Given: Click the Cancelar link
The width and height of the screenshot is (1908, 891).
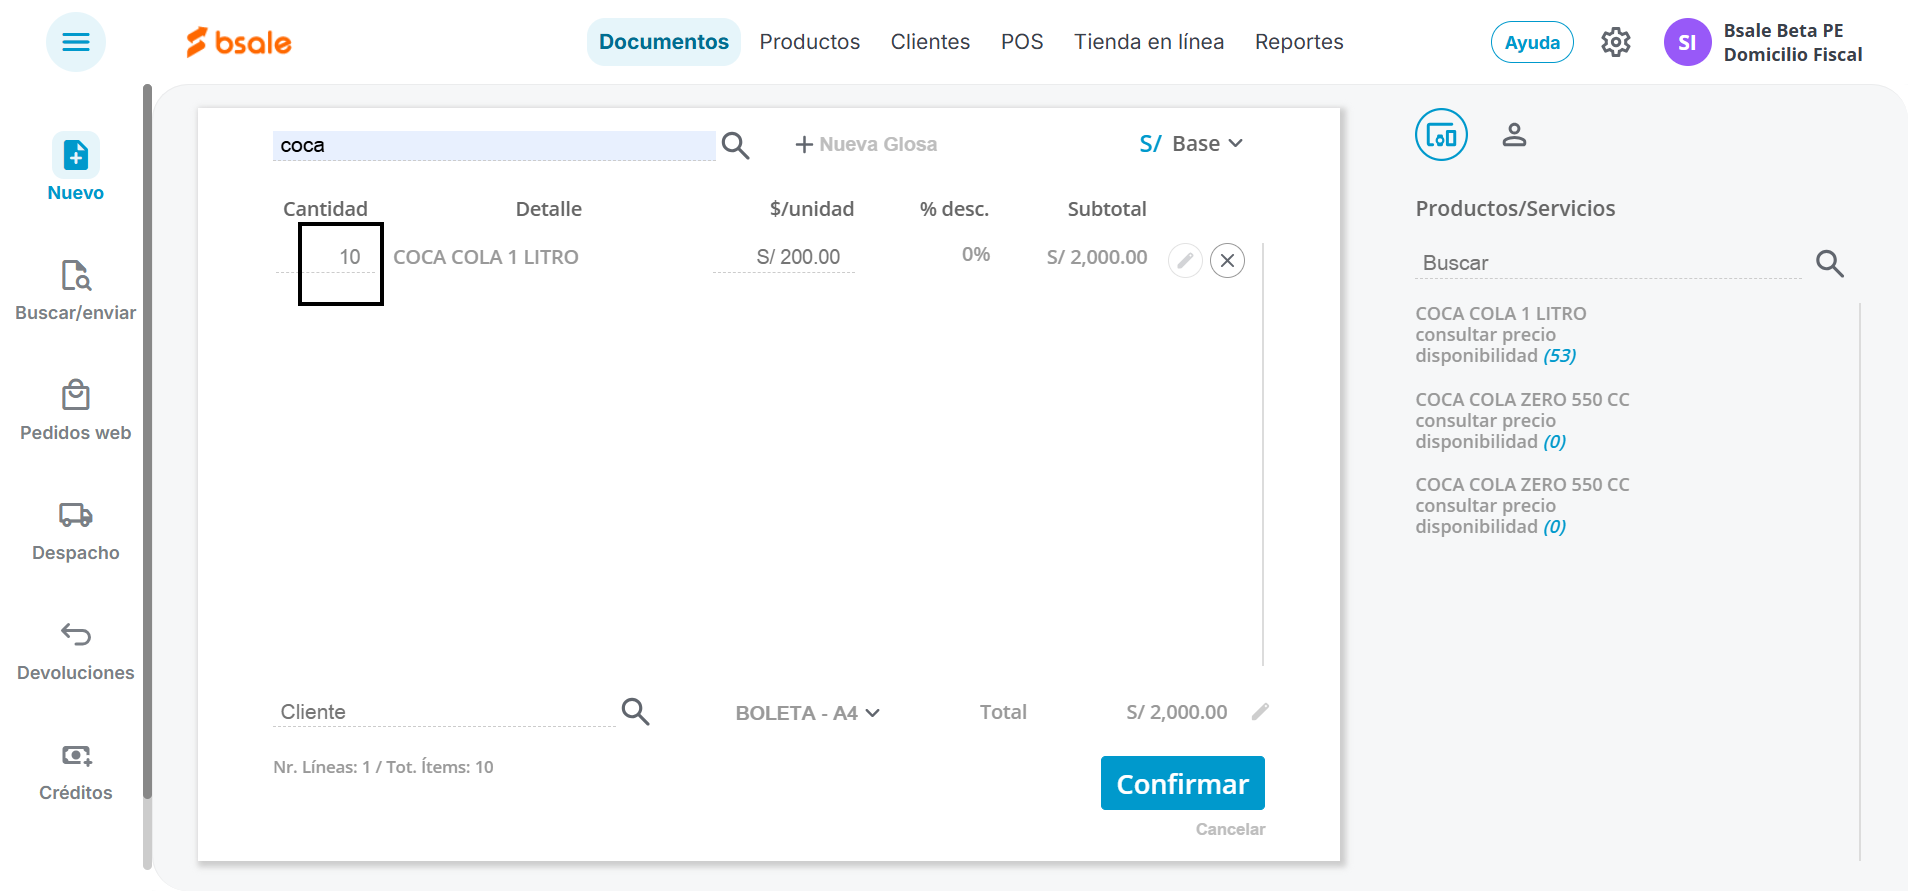Looking at the screenshot, I should (x=1230, y=829).
